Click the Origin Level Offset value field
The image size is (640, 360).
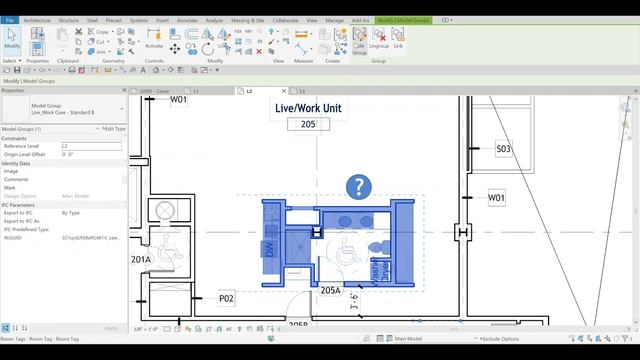click(x=92, y=155)
